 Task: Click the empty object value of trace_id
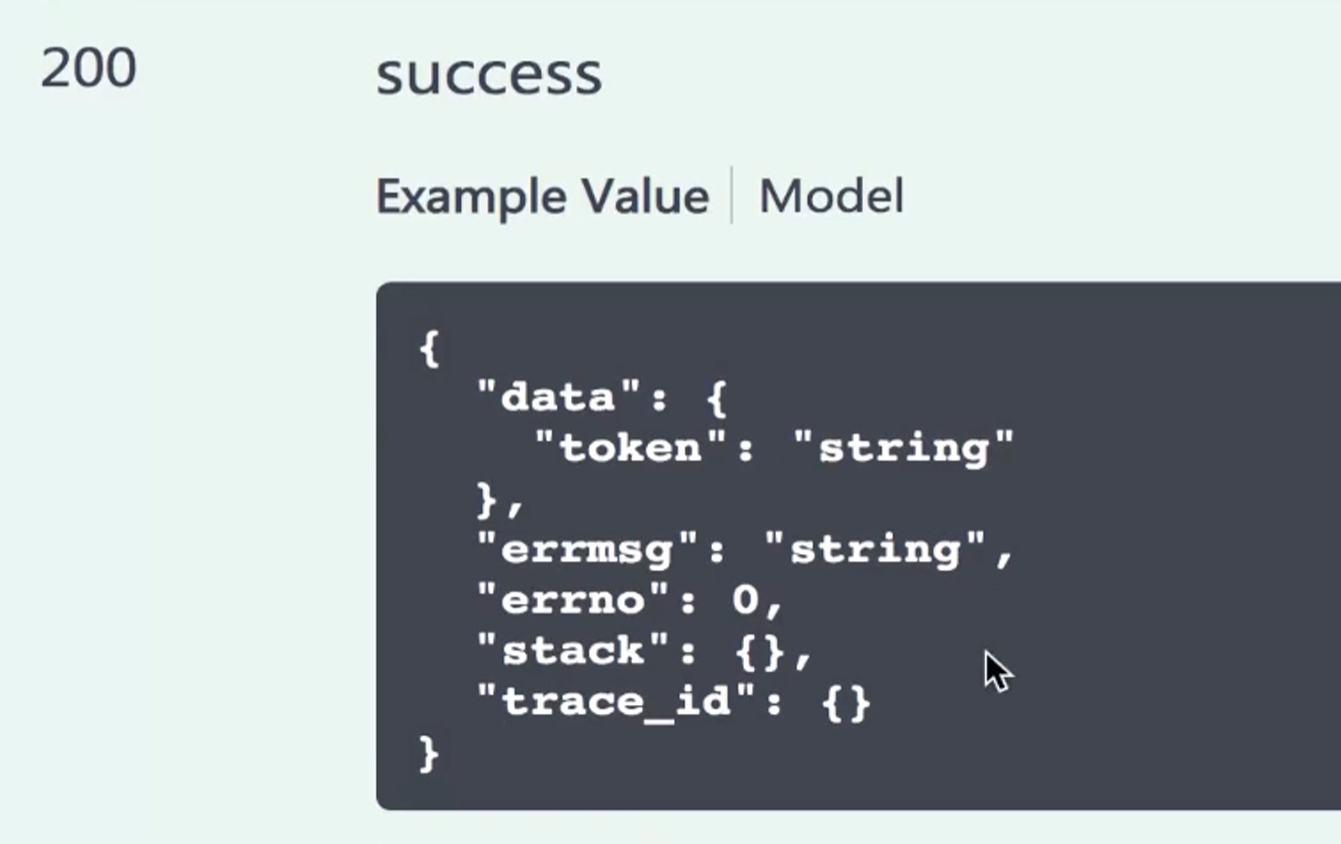pos(846,702)
